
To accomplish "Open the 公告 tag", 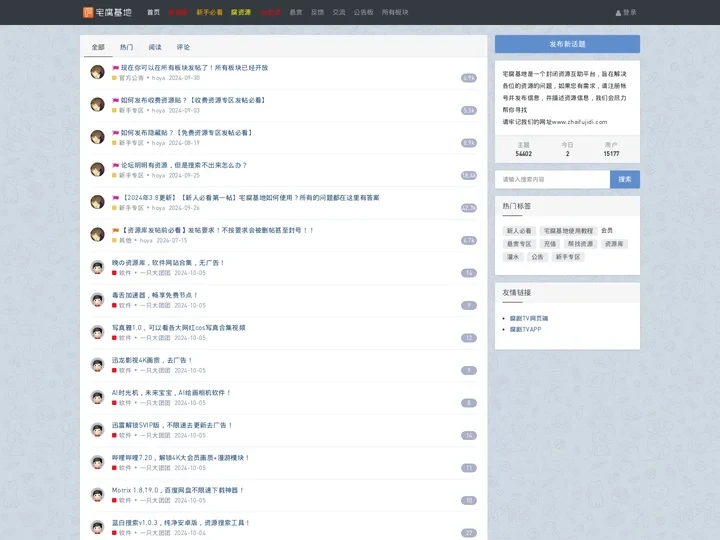I will pyautogui.click(x=537, y=257).
